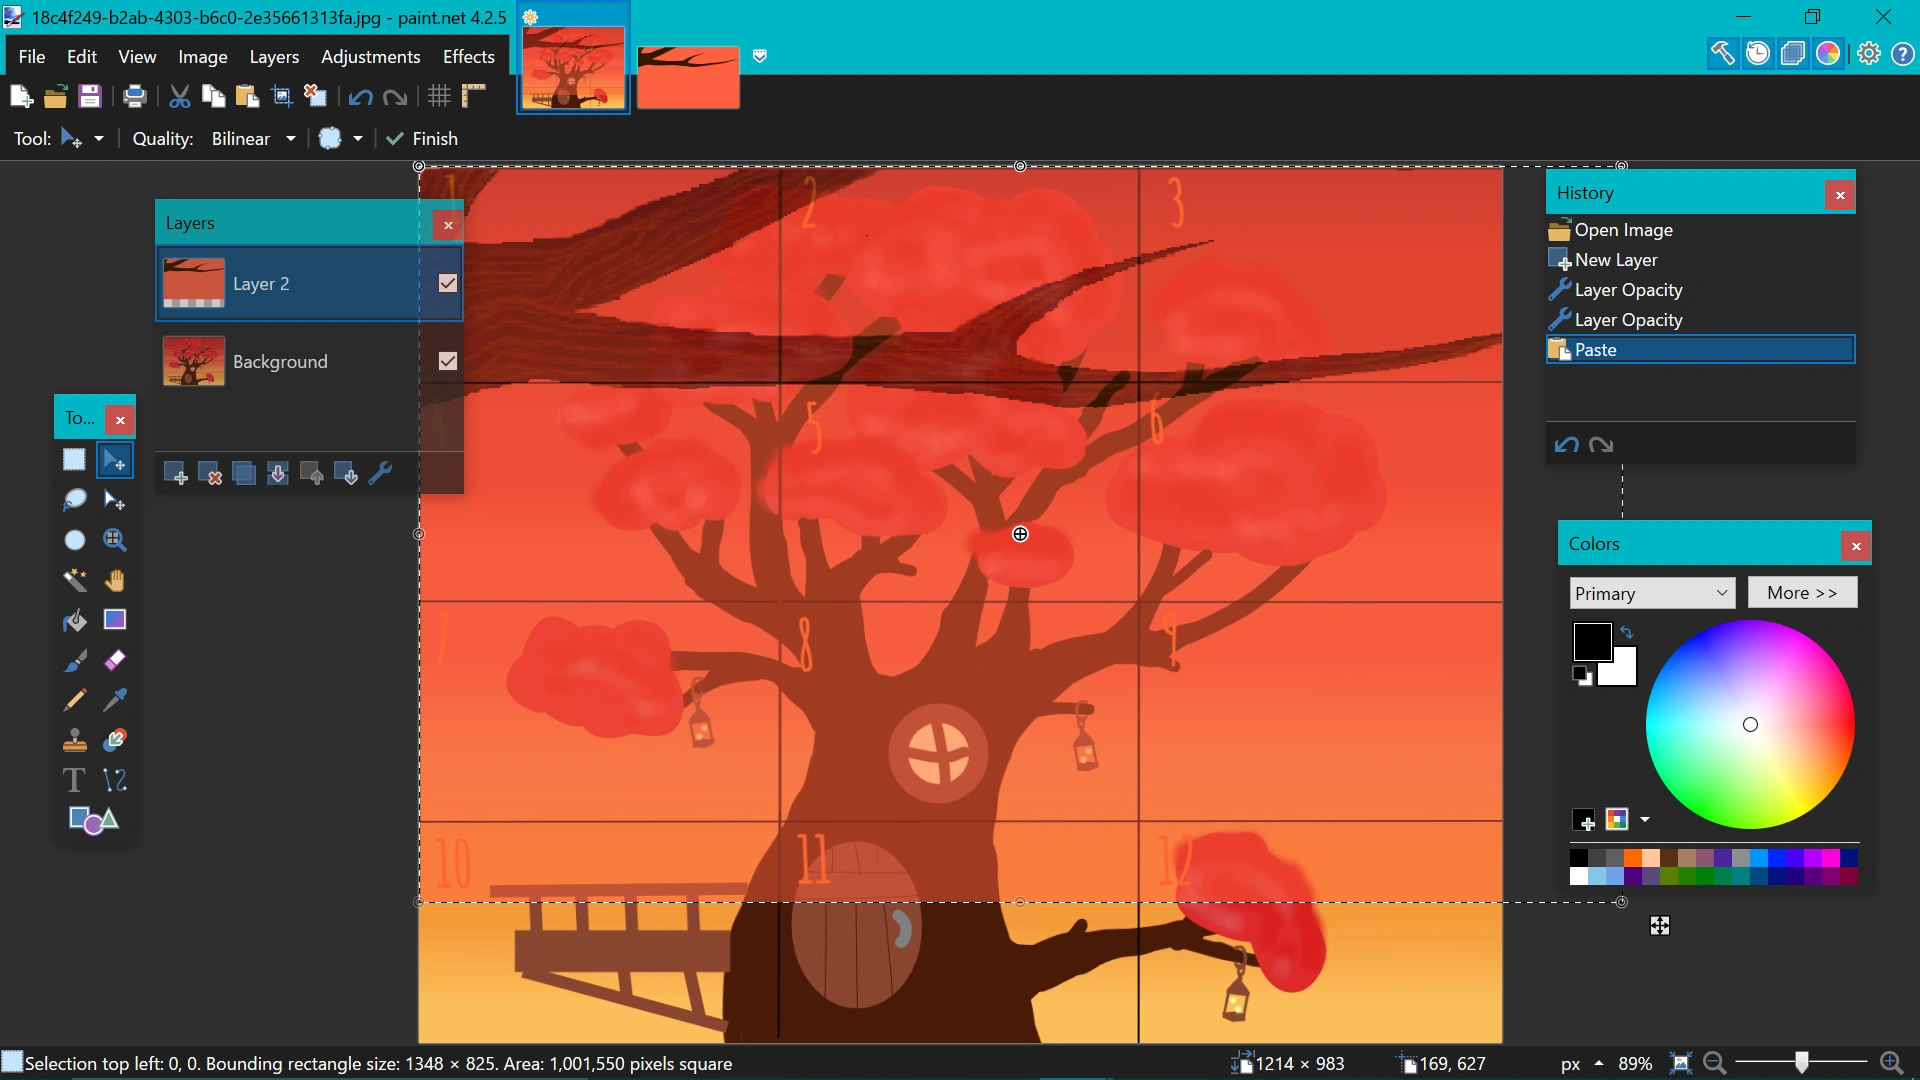Image resolution: width=1920 pixels, height=1080 pixels.
Task: Select the Paint Bucket tool
Action: (75, 620)
